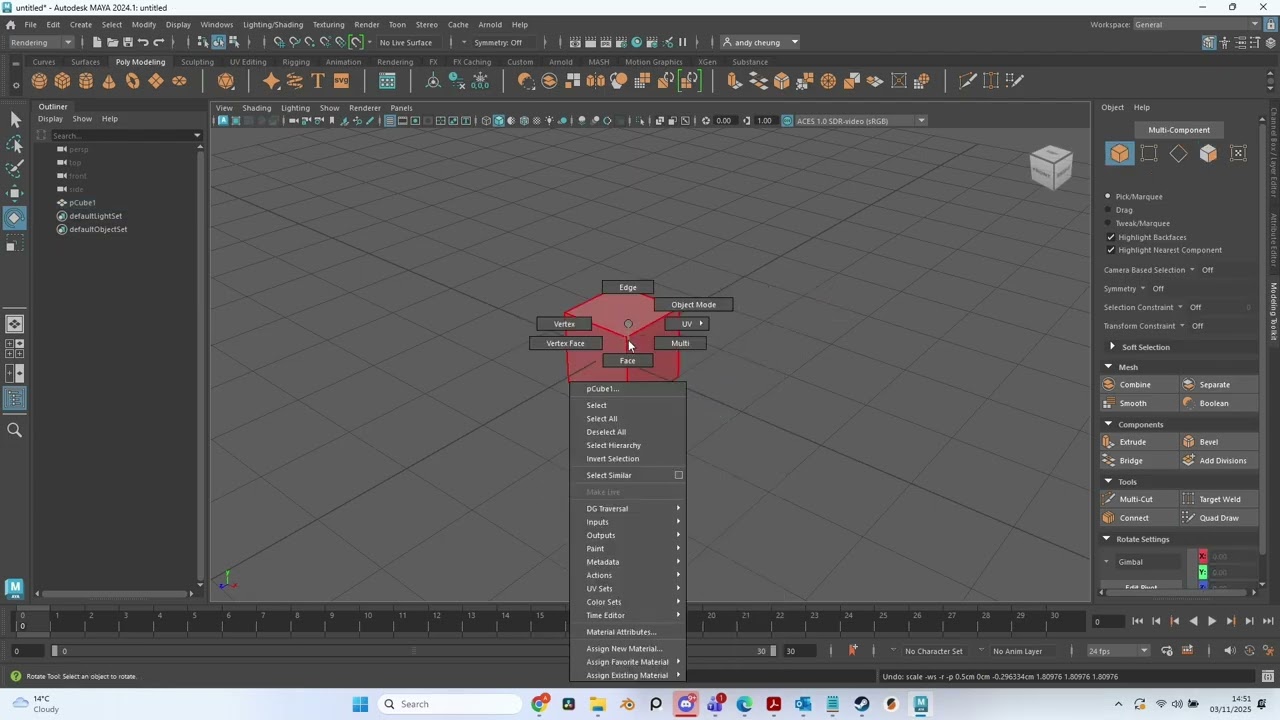1280x720 pixels.
Task: Play the animation forwards
Action: pyautogui.click(x=1212, y=621)
